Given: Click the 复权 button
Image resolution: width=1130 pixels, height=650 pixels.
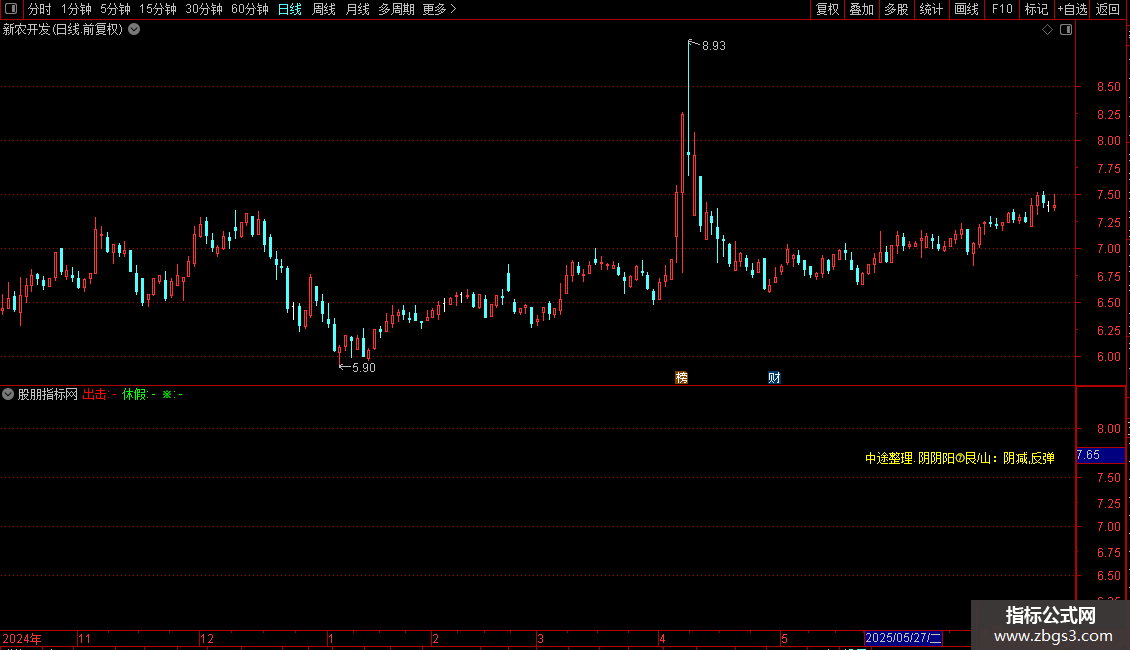Looking at the screenshot, I should [827, 9].
